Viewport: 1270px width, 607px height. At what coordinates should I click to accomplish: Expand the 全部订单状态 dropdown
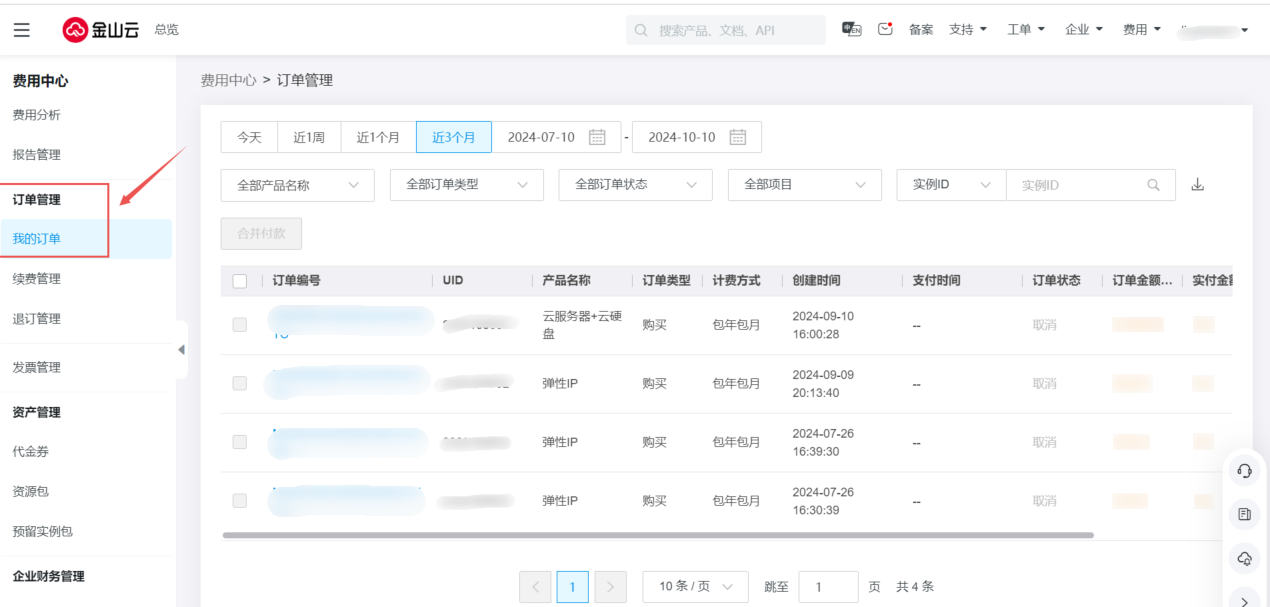pos(635,185)
